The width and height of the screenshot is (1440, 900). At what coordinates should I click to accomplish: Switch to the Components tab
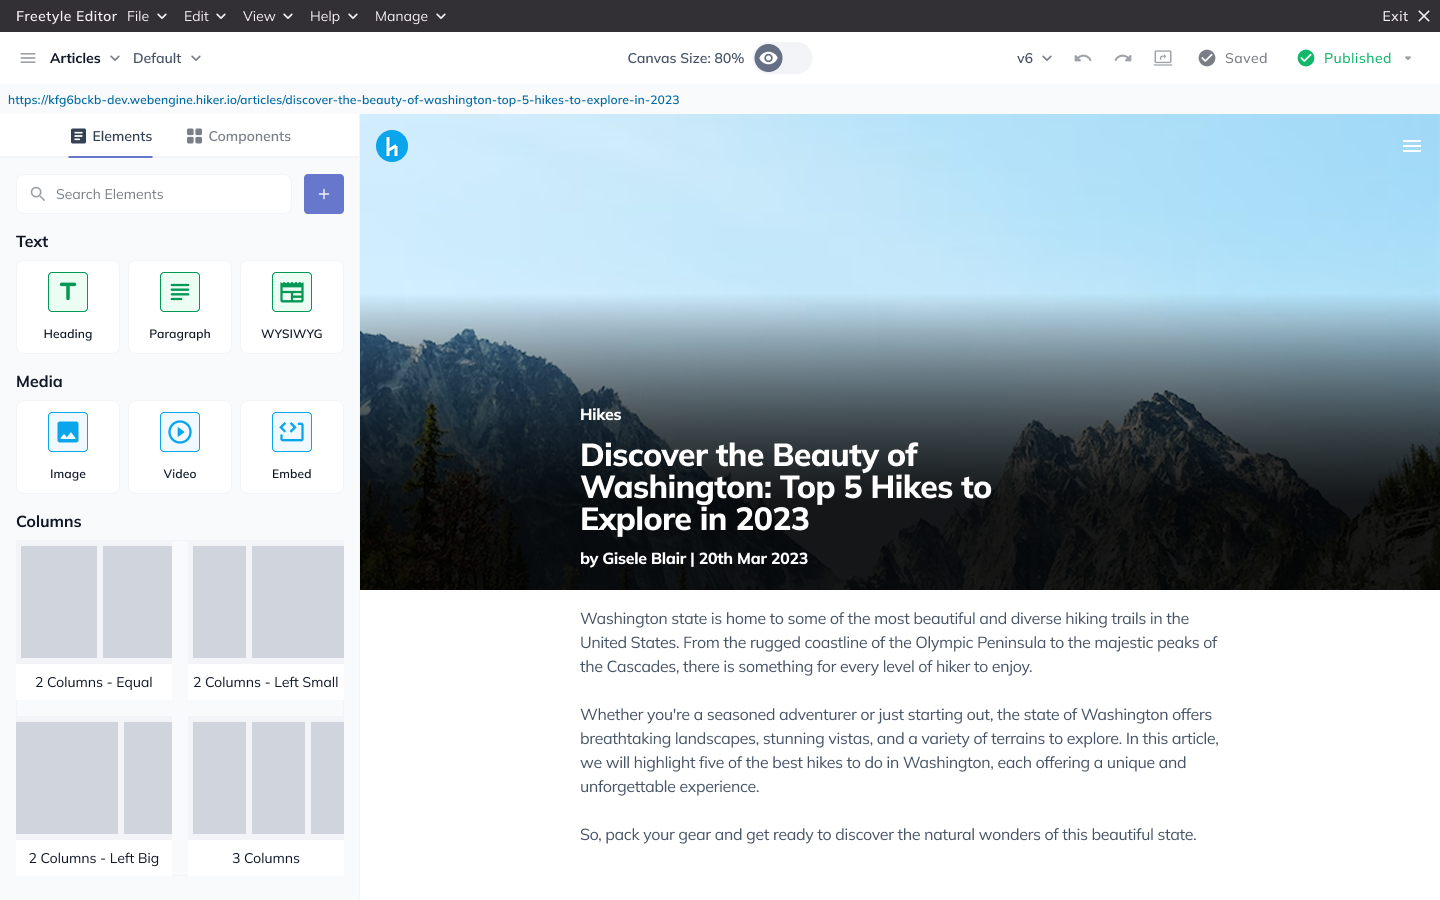(238, 135)
